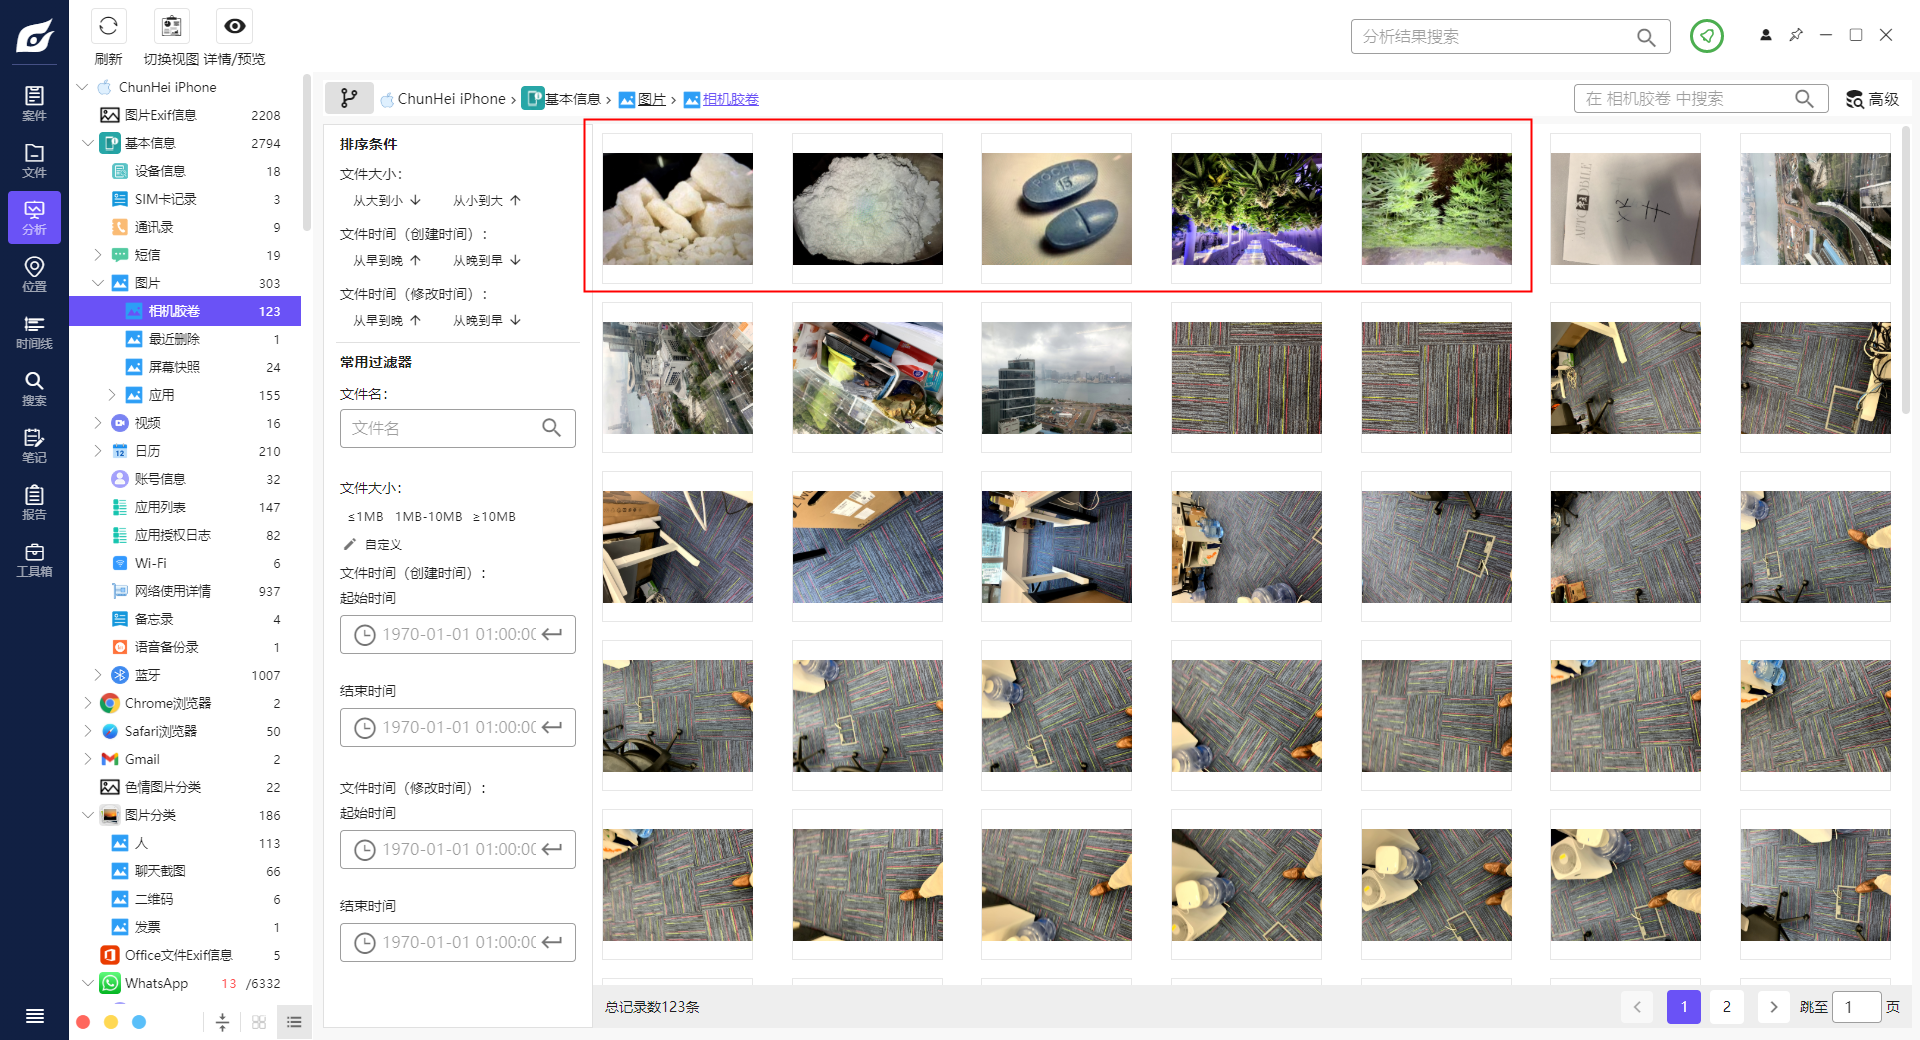Expand the 蓝牙 tree node
The width and height of the screenshot is (1920, 1040).
tap(98, 675)
